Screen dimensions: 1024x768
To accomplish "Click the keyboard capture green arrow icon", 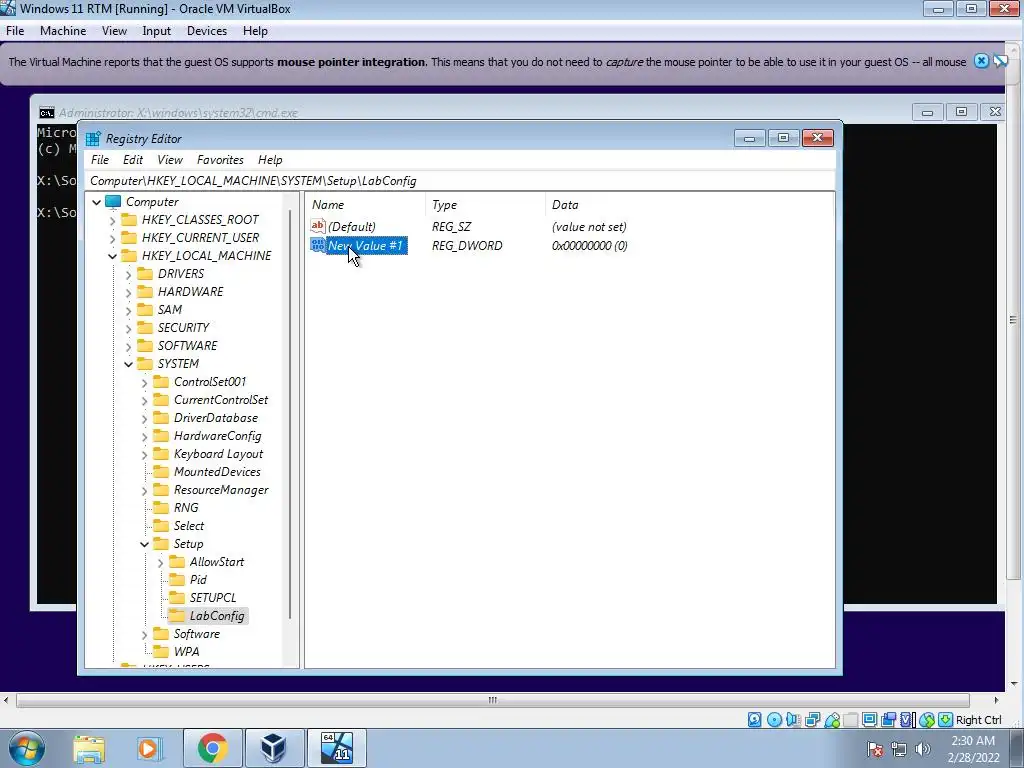I will 945,720.
